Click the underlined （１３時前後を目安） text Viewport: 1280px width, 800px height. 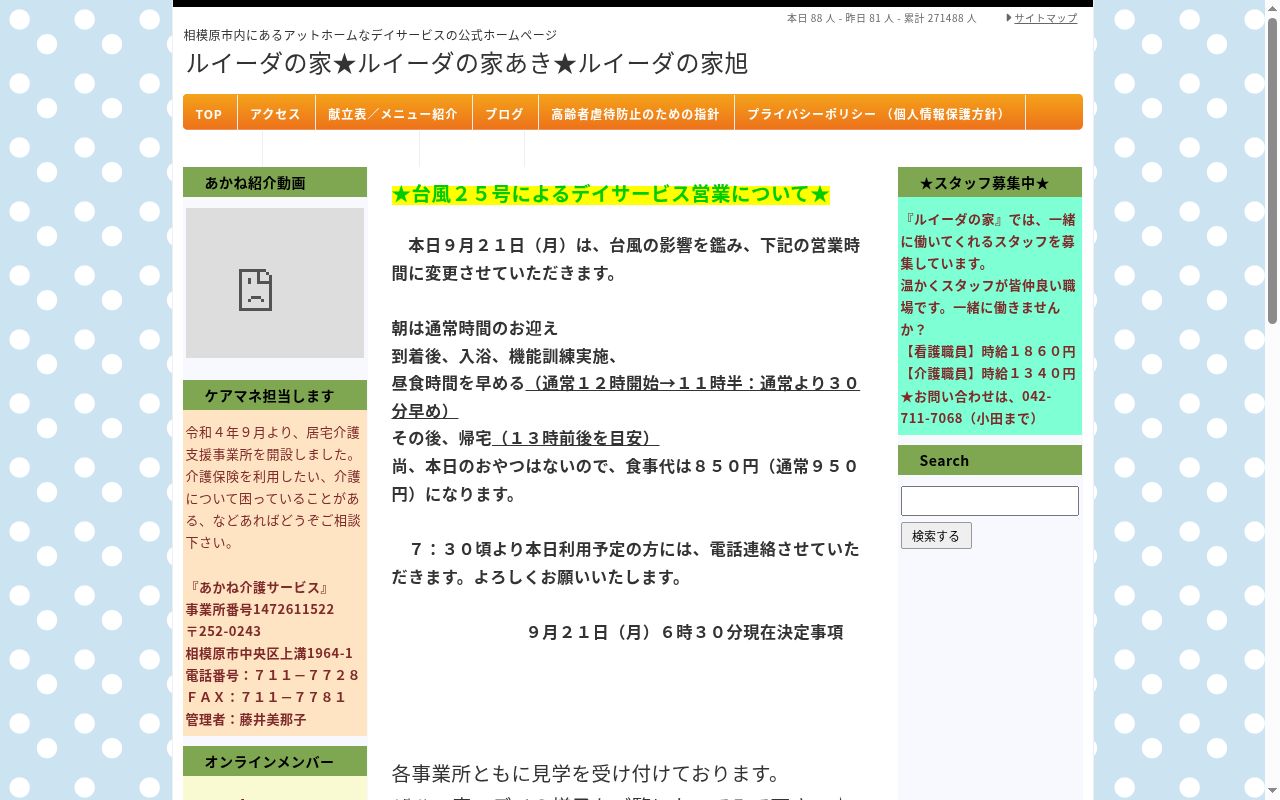click(575, 438)
